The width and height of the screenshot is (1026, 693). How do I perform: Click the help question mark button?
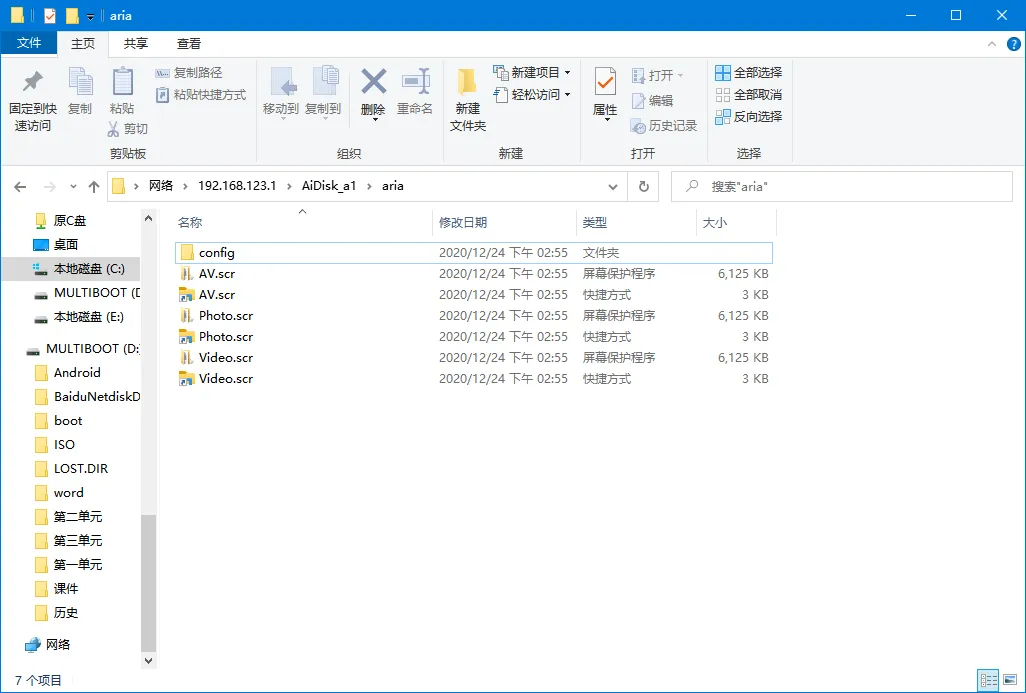point(1014,44)
